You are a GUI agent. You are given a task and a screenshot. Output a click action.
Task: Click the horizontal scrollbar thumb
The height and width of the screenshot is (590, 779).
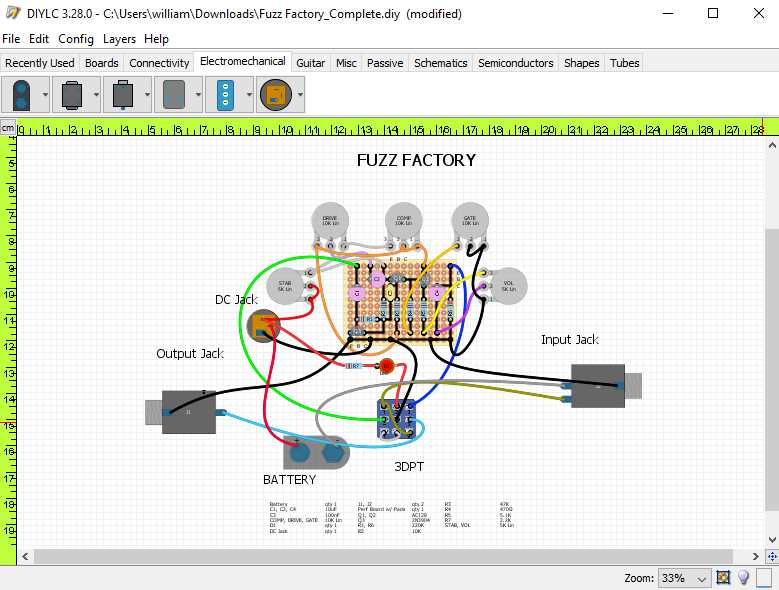[384, 556]
